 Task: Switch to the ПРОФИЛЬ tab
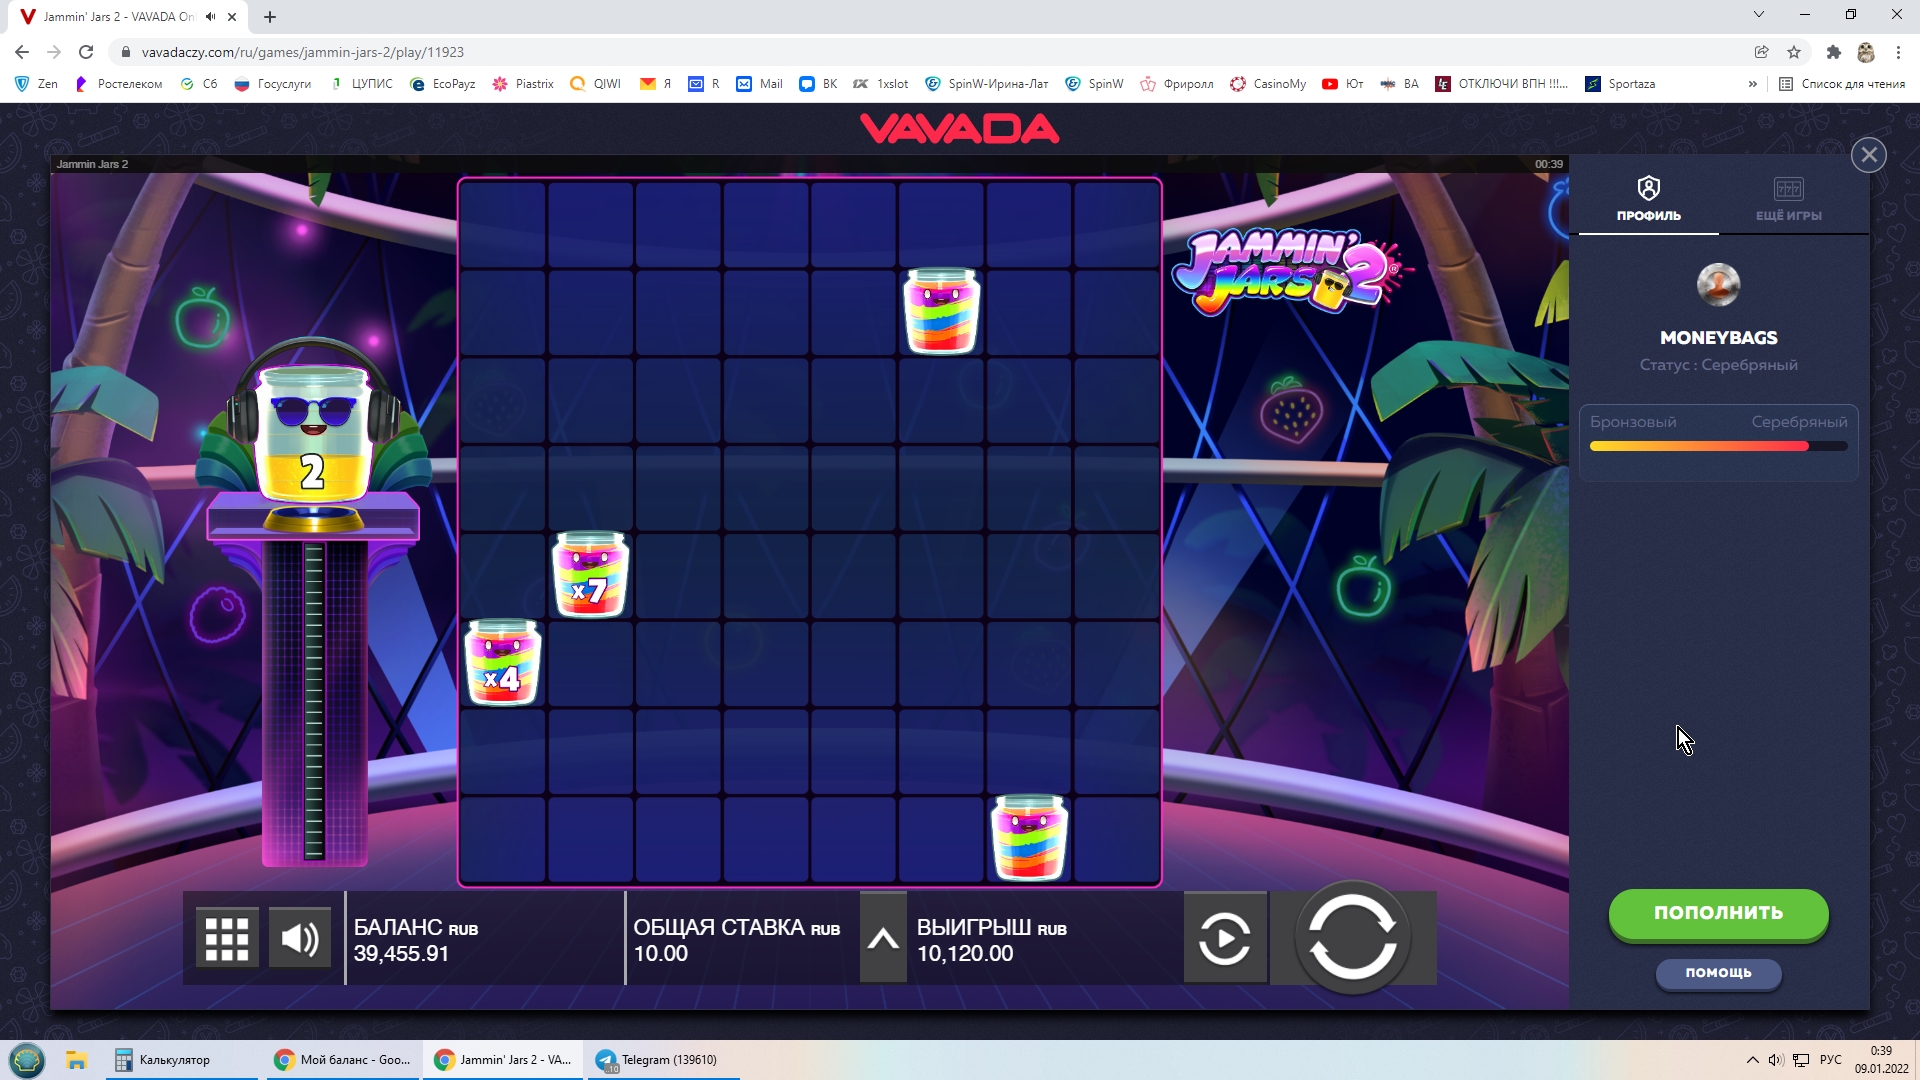click(x=1648, y=200)
